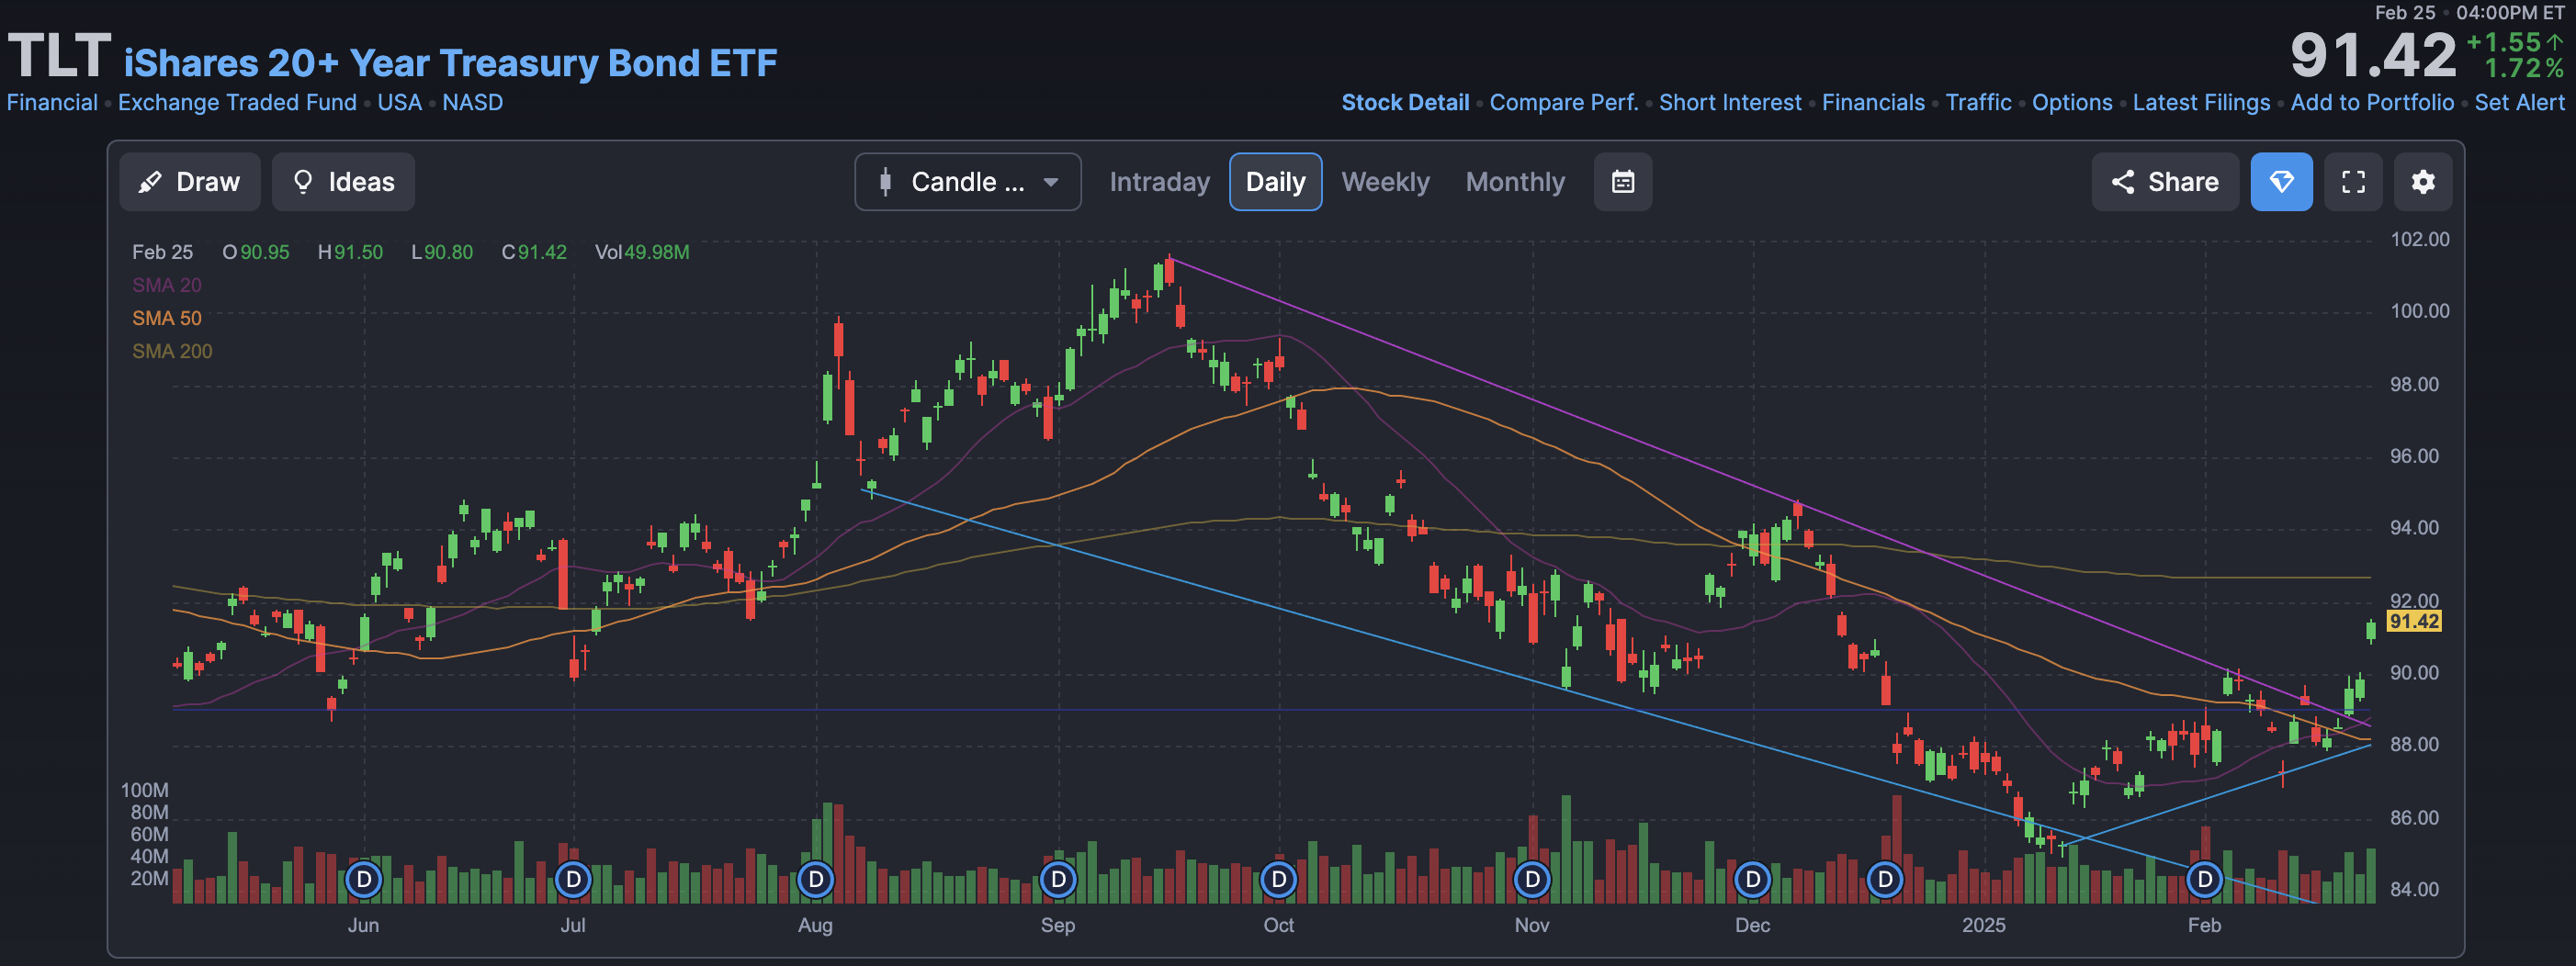Click the NASD exchange link

[x=472, y=103]
